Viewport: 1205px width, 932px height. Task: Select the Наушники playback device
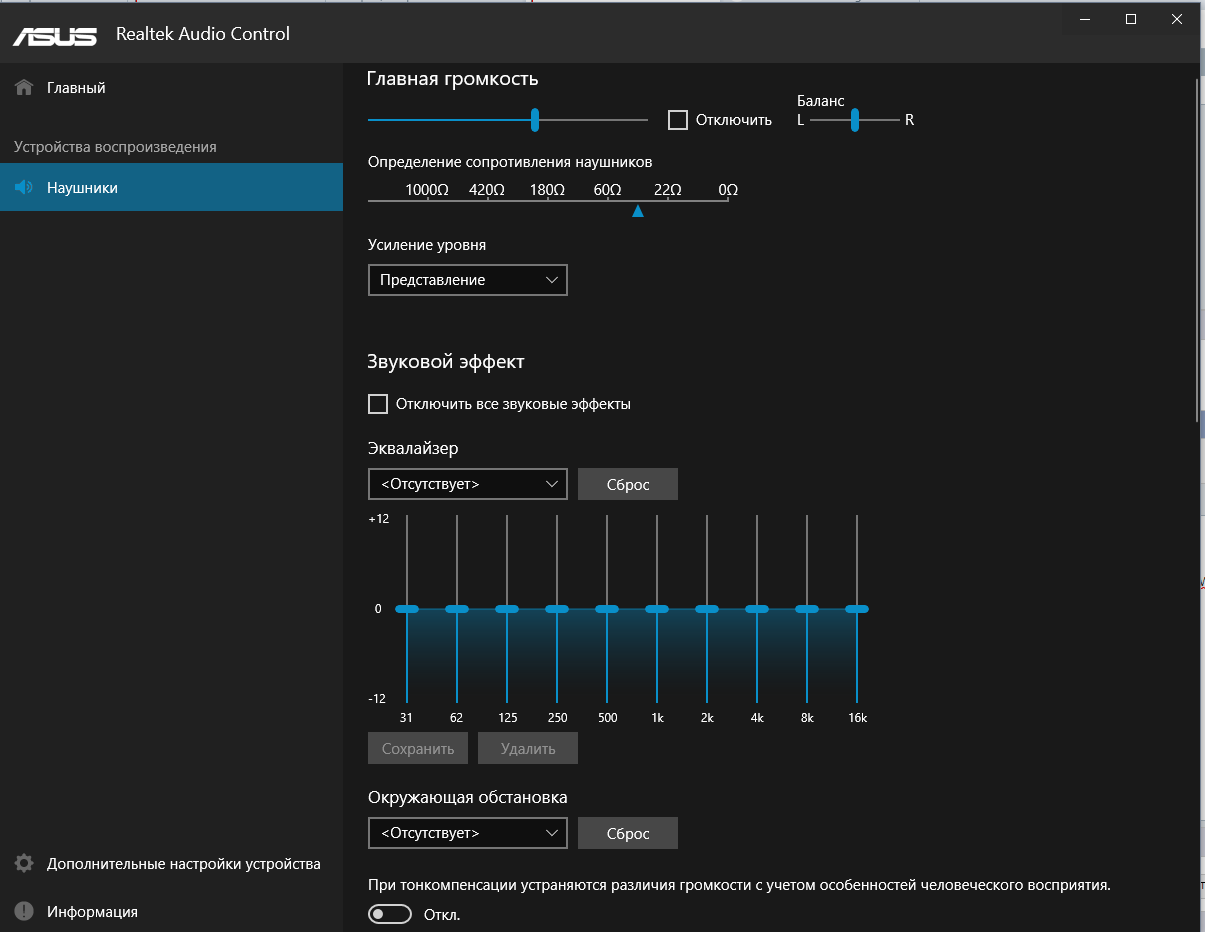(x=171, y=187)
